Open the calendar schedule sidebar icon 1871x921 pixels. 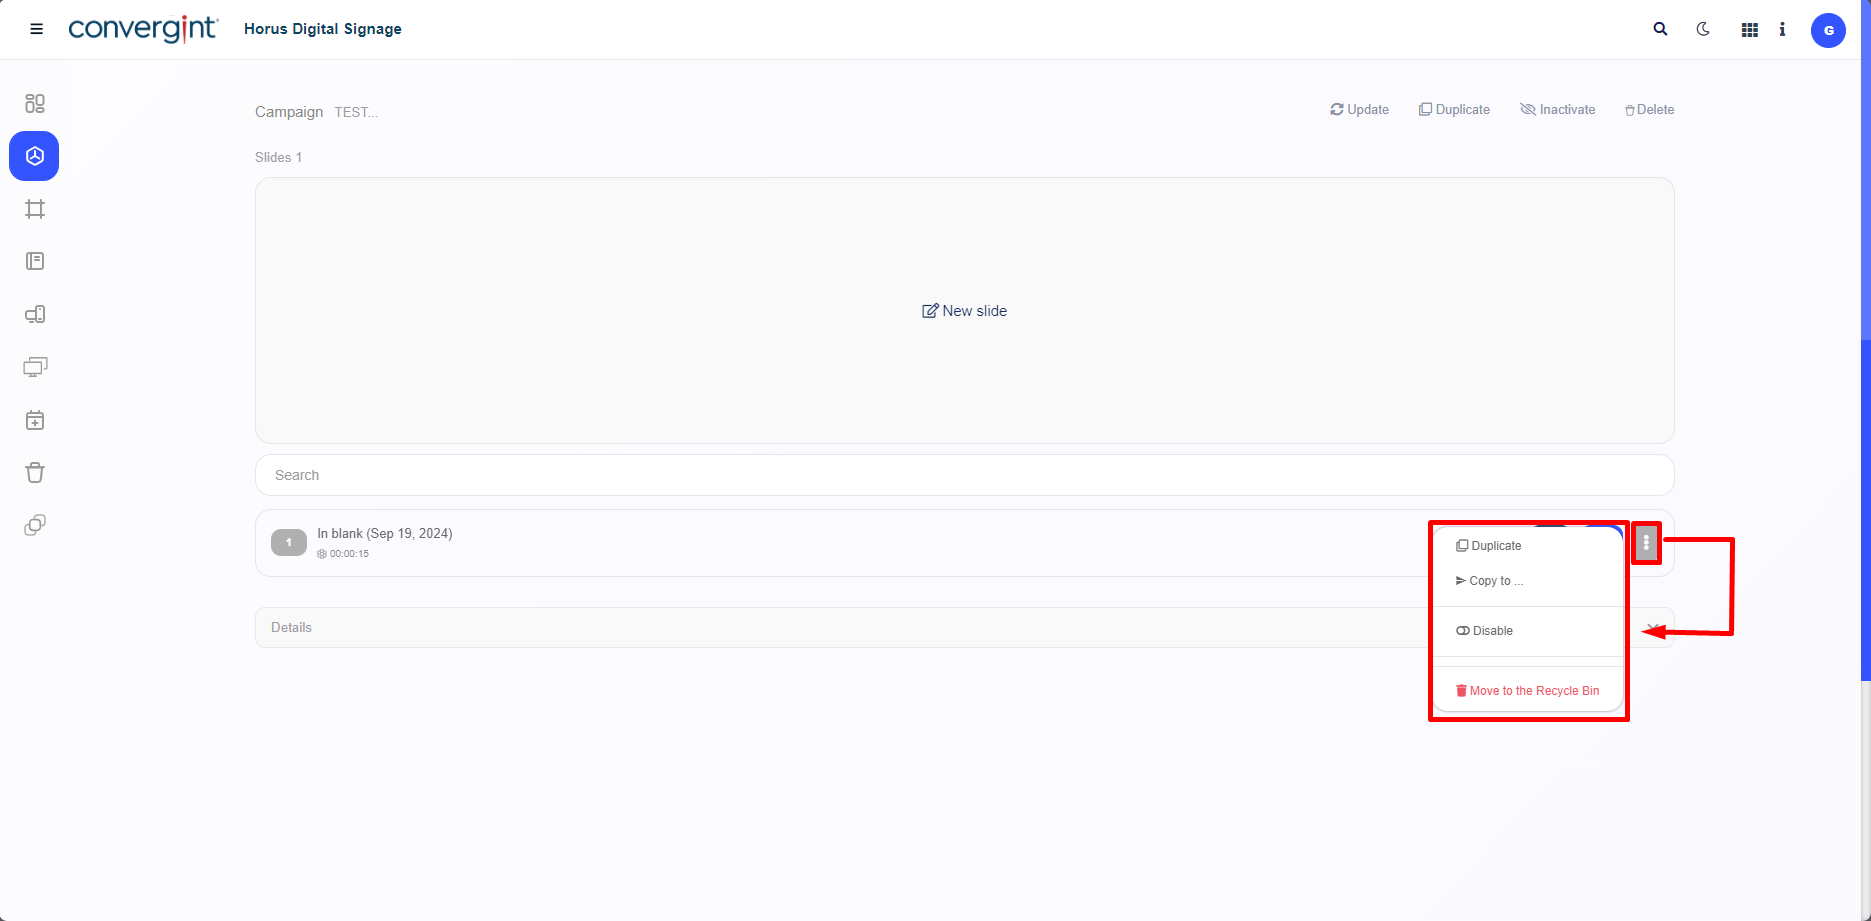(x=35, y=421)
